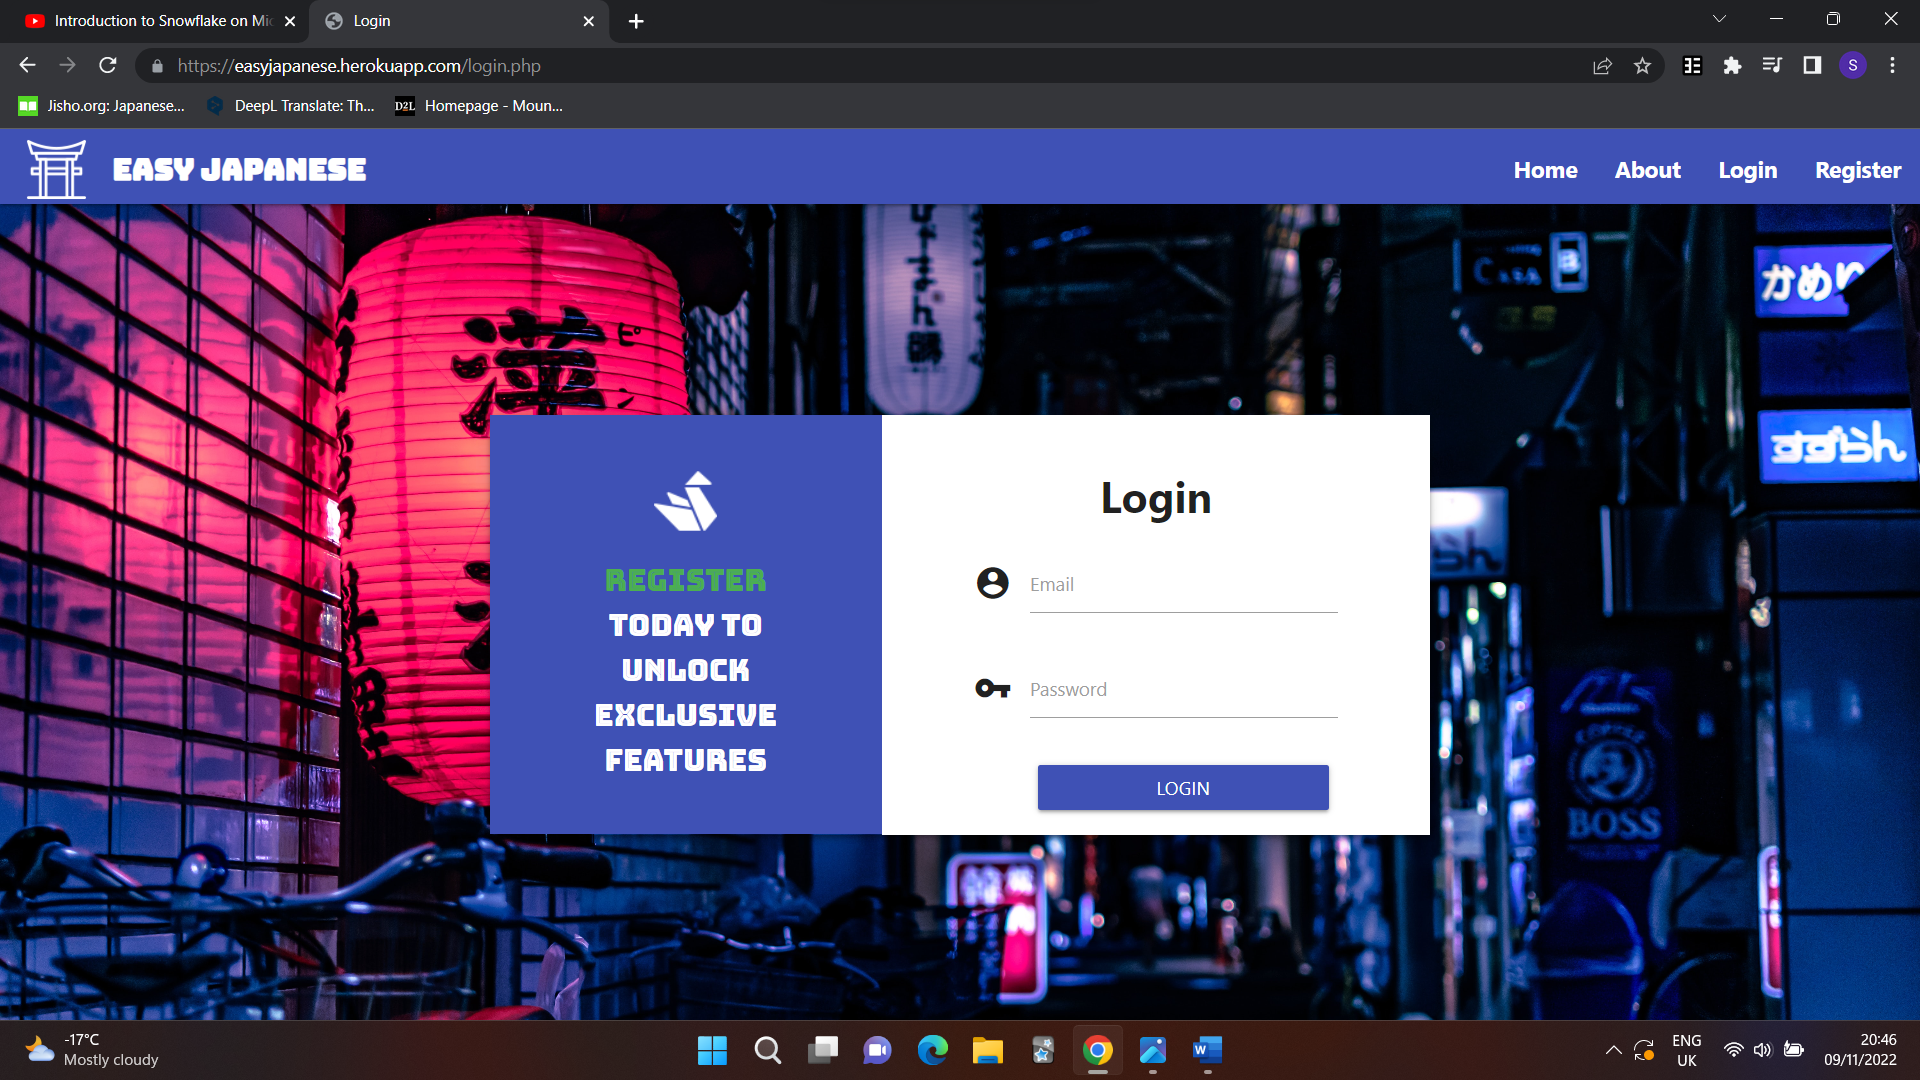Open the weather widget showing -17°C
The image size is (1920, 1080).
point(92,1050)
